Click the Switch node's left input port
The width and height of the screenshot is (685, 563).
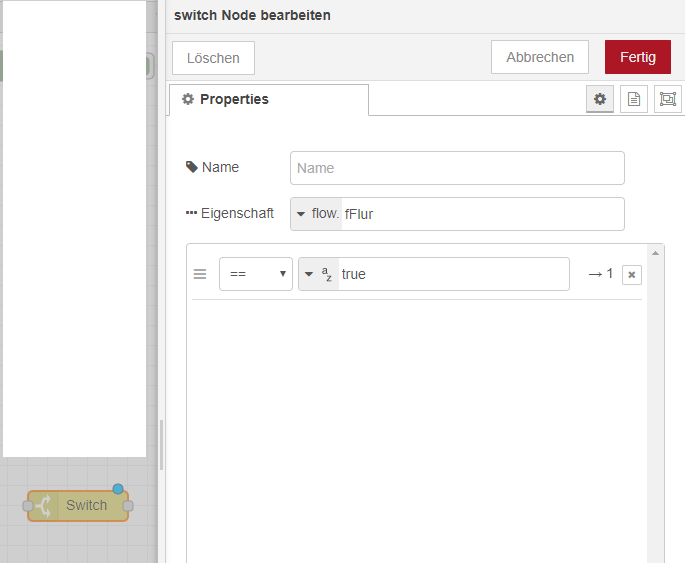coord(28,506)
